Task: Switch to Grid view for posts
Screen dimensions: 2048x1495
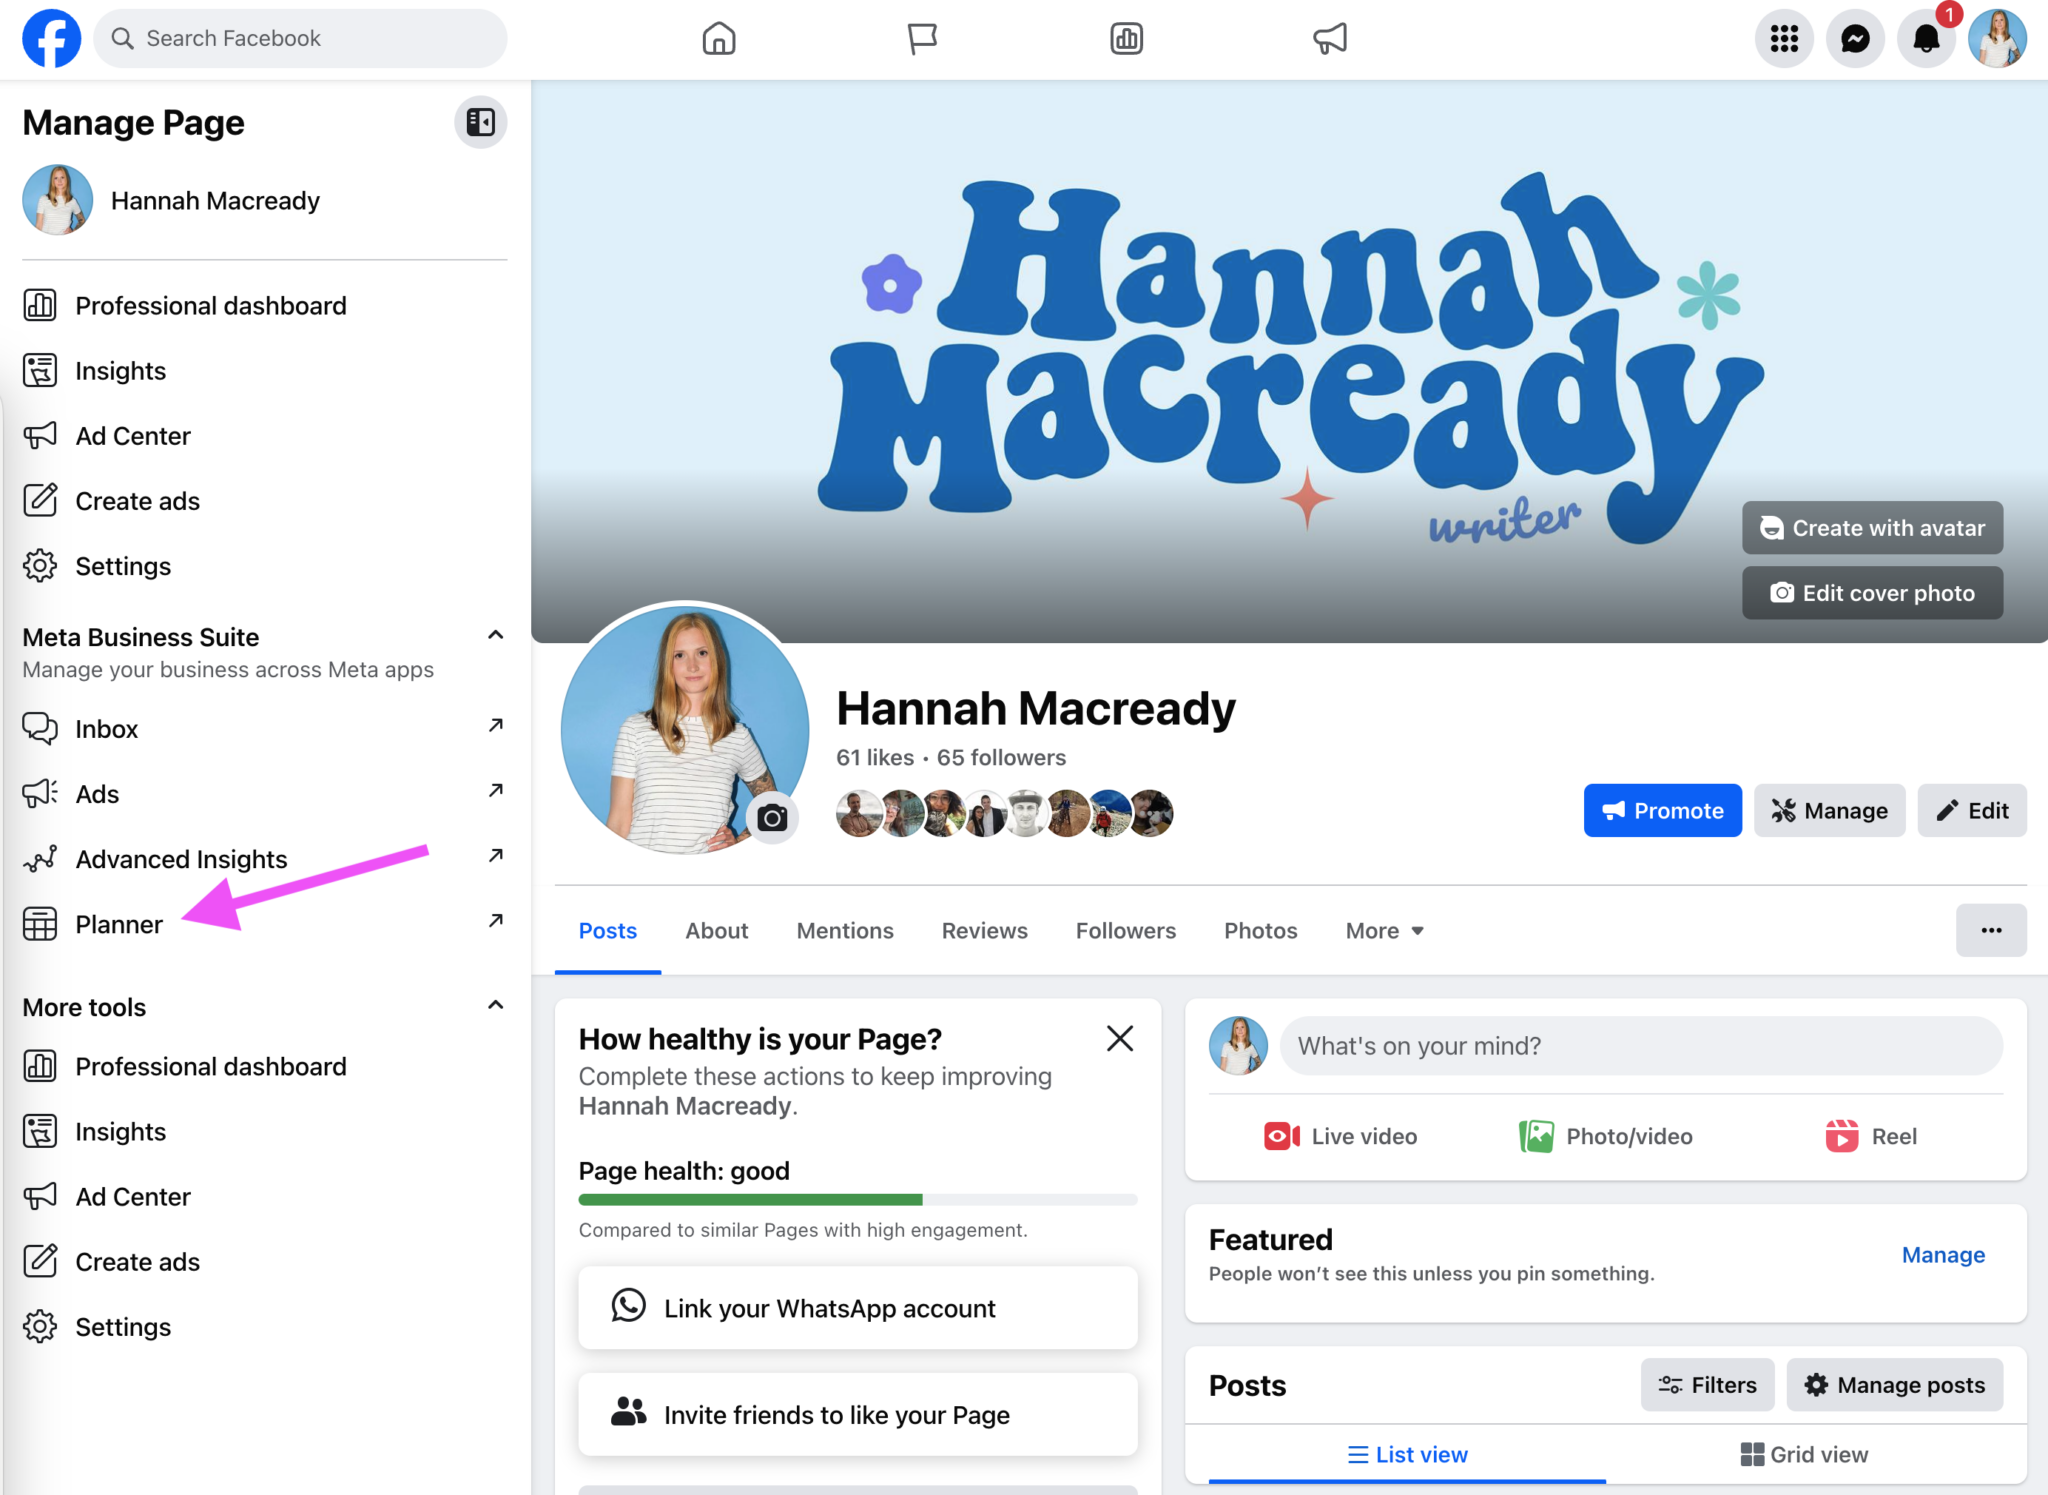Action: click(x=1803, y=1454)
